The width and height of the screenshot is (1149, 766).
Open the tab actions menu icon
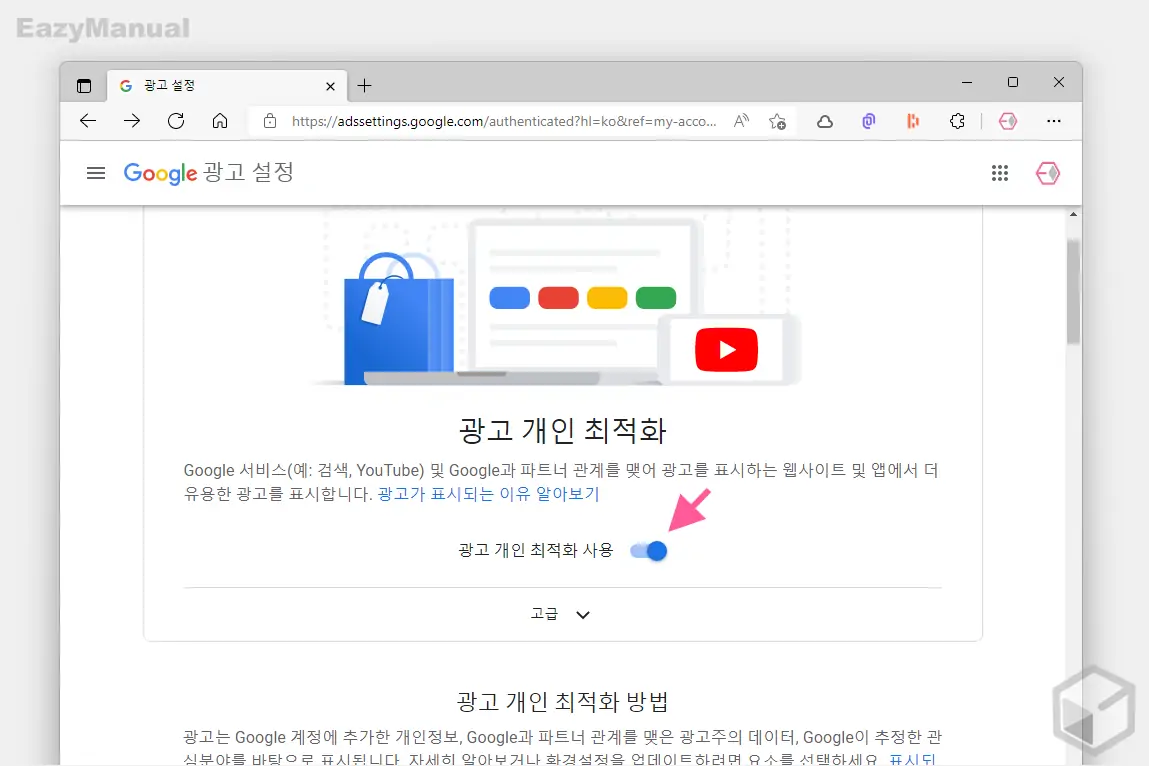point(84,86)
